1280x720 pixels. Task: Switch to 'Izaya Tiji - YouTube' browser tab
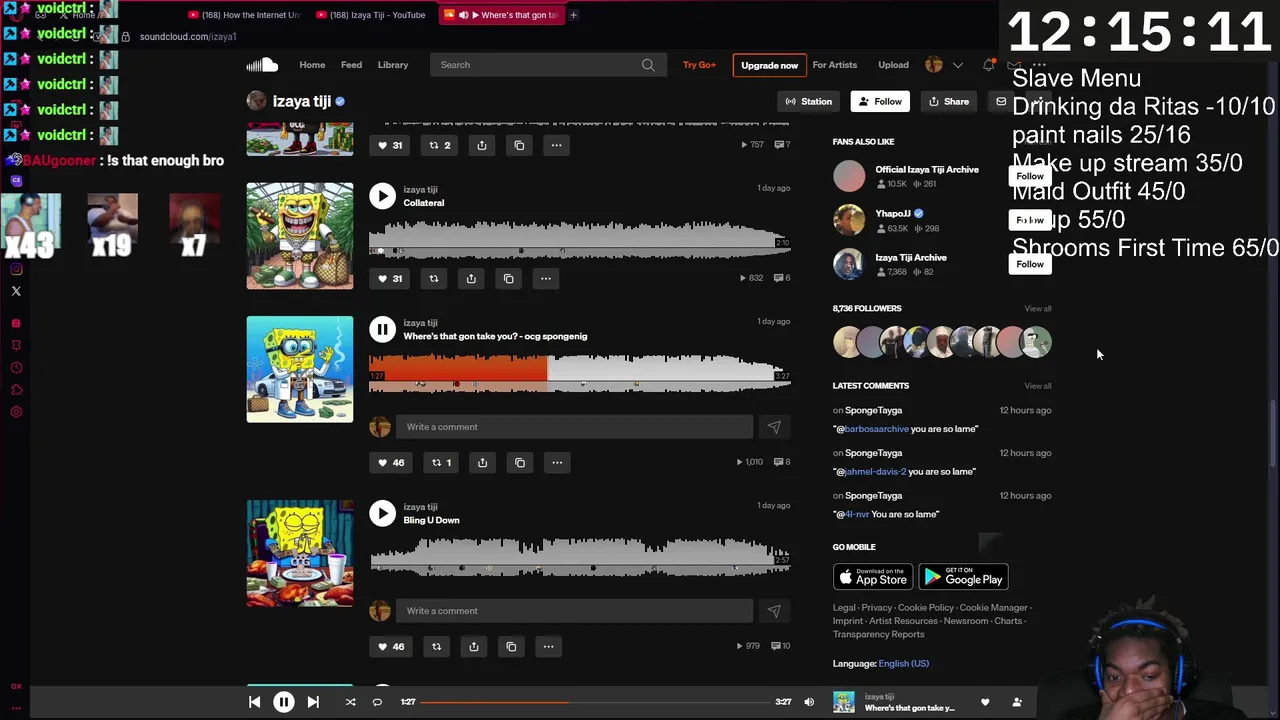(371, 15)
